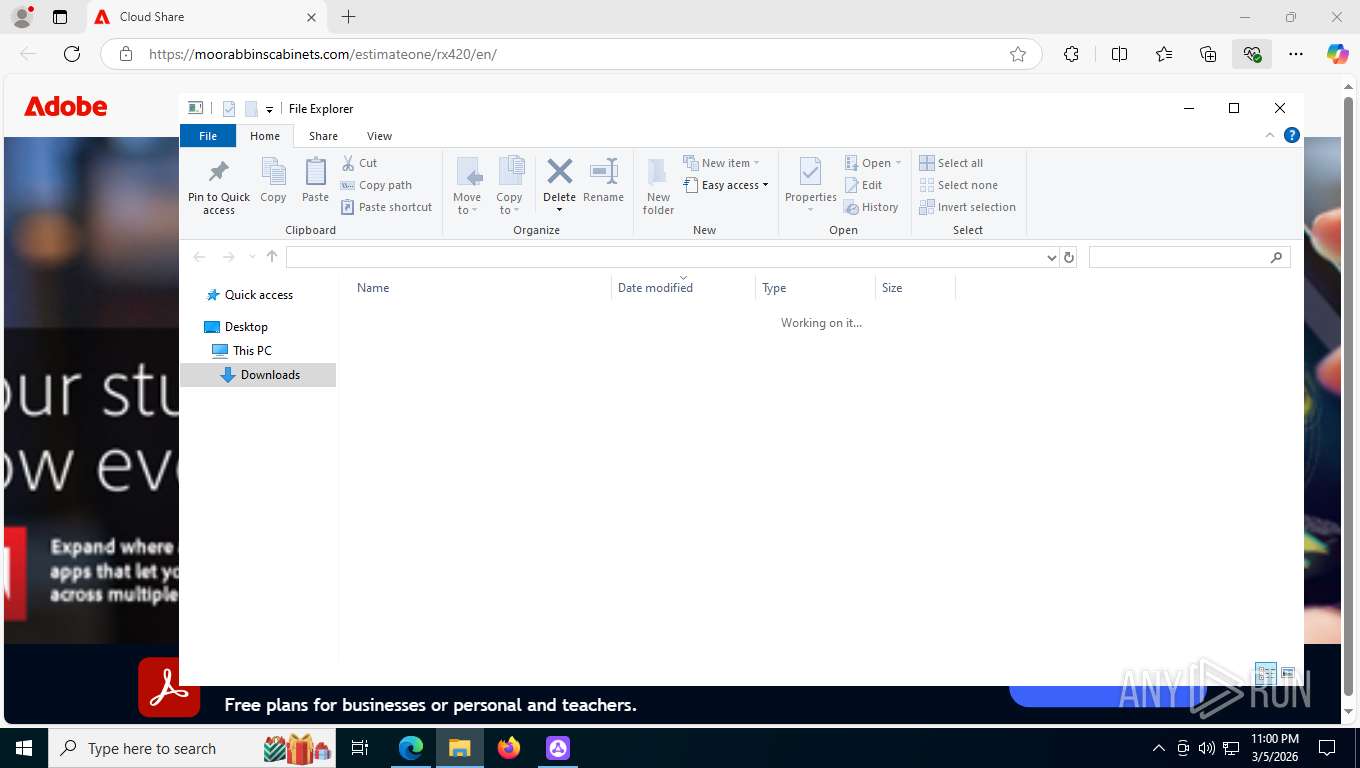Click the Up folder arrow
This screenshot has height=768, width=1360.
272,257
